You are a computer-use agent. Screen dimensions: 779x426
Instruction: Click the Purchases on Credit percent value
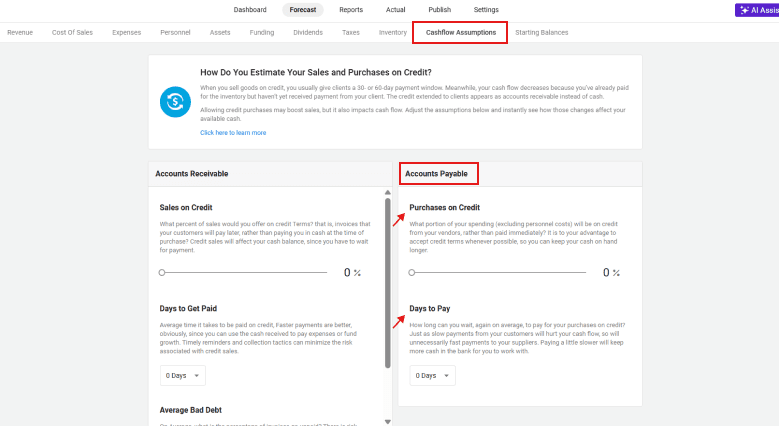(x=606, y=272)
